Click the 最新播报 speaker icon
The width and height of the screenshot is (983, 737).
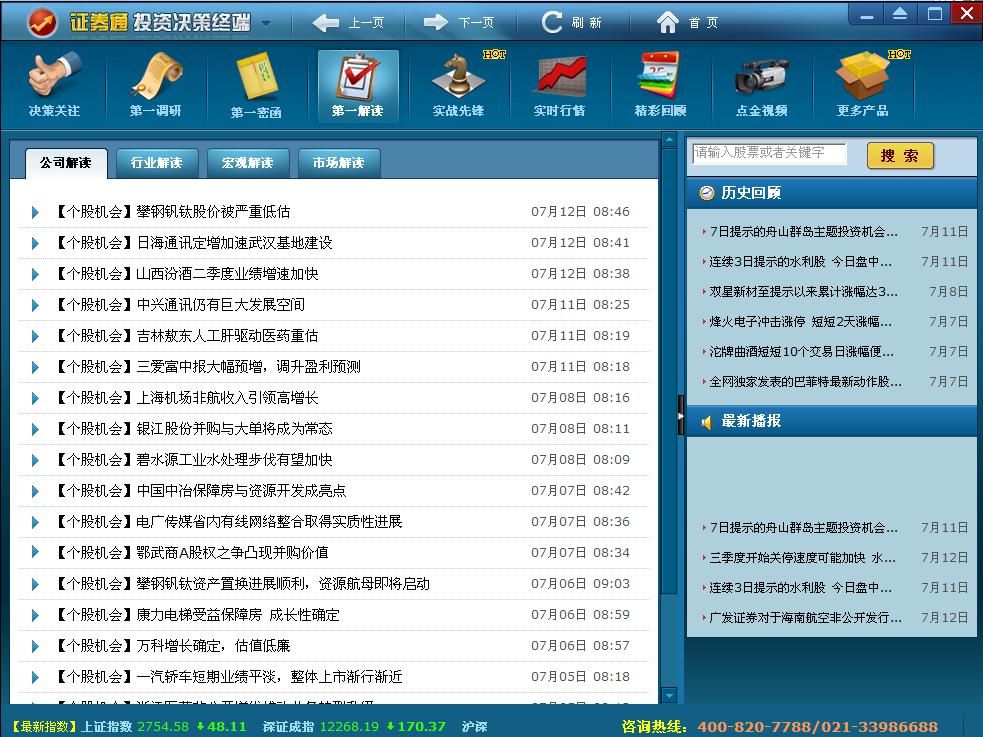click(707, 422)
